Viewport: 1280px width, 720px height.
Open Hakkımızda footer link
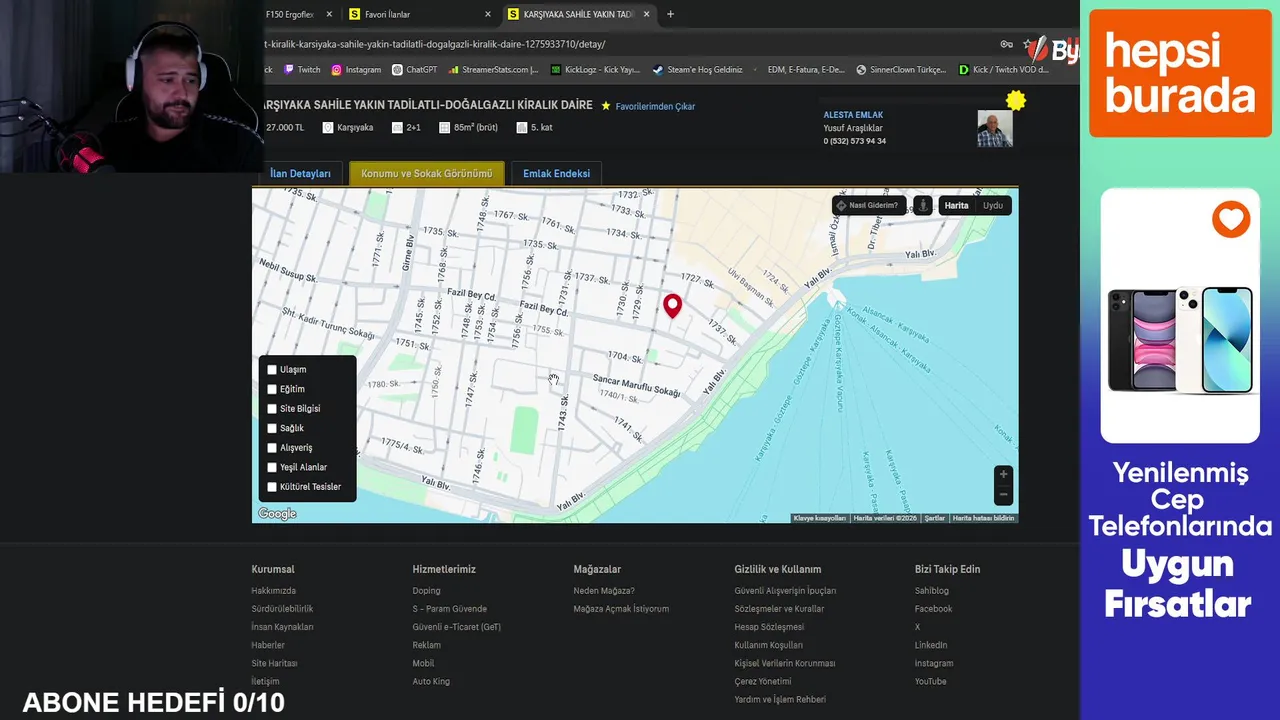pyautogui.click(x=273, y=591)
